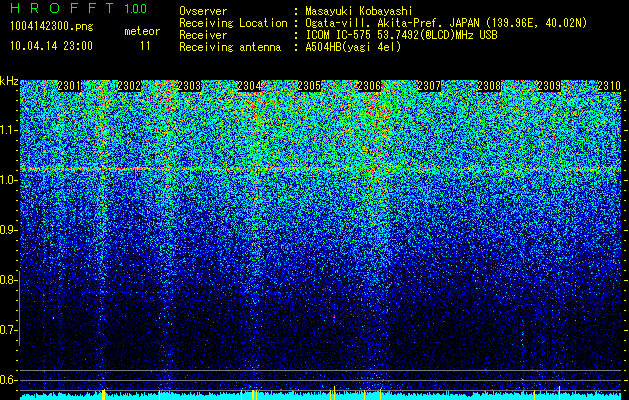Viewport: 629px width, 400px height.
Task: Click the 2301 time marker label
Action: click(x=69, y=86)
